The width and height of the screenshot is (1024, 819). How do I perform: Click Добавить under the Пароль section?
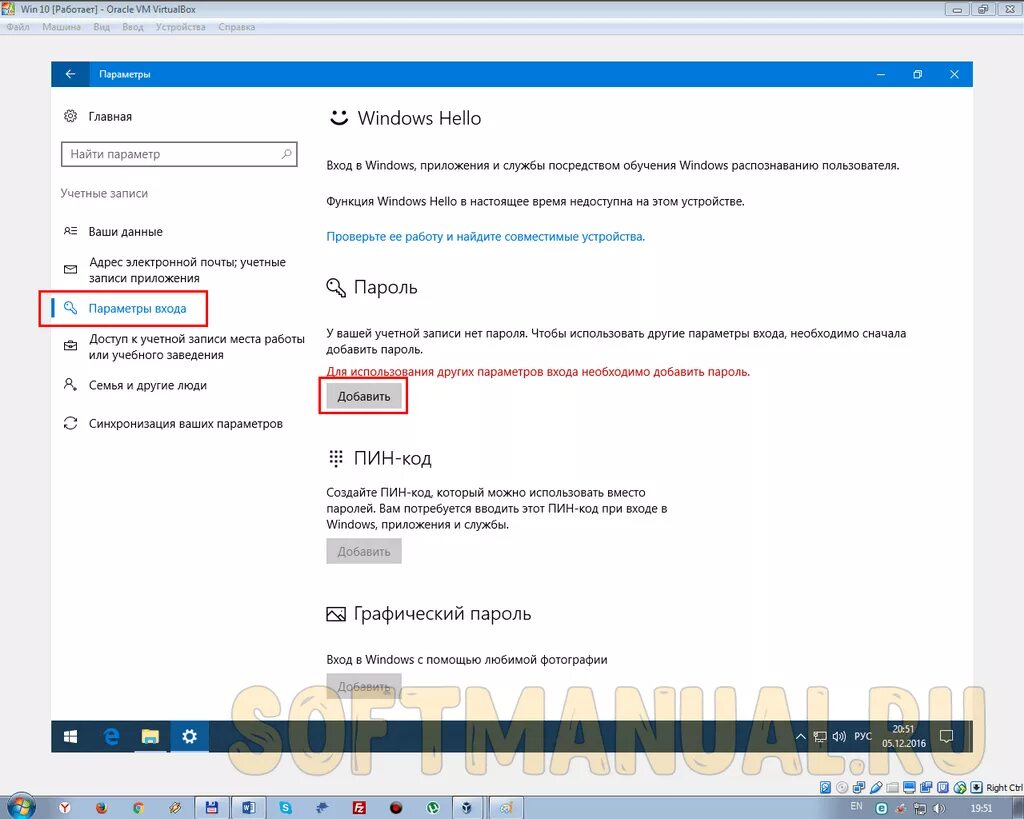click(364, 396)
